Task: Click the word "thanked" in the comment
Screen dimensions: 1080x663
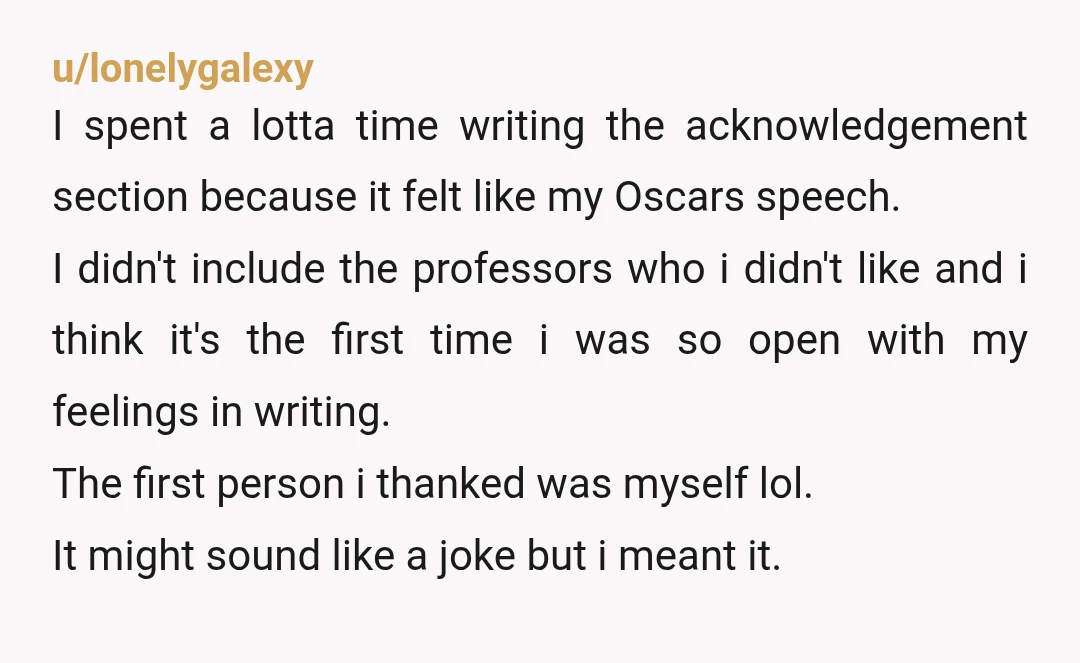Action: [x=450, y=483]
